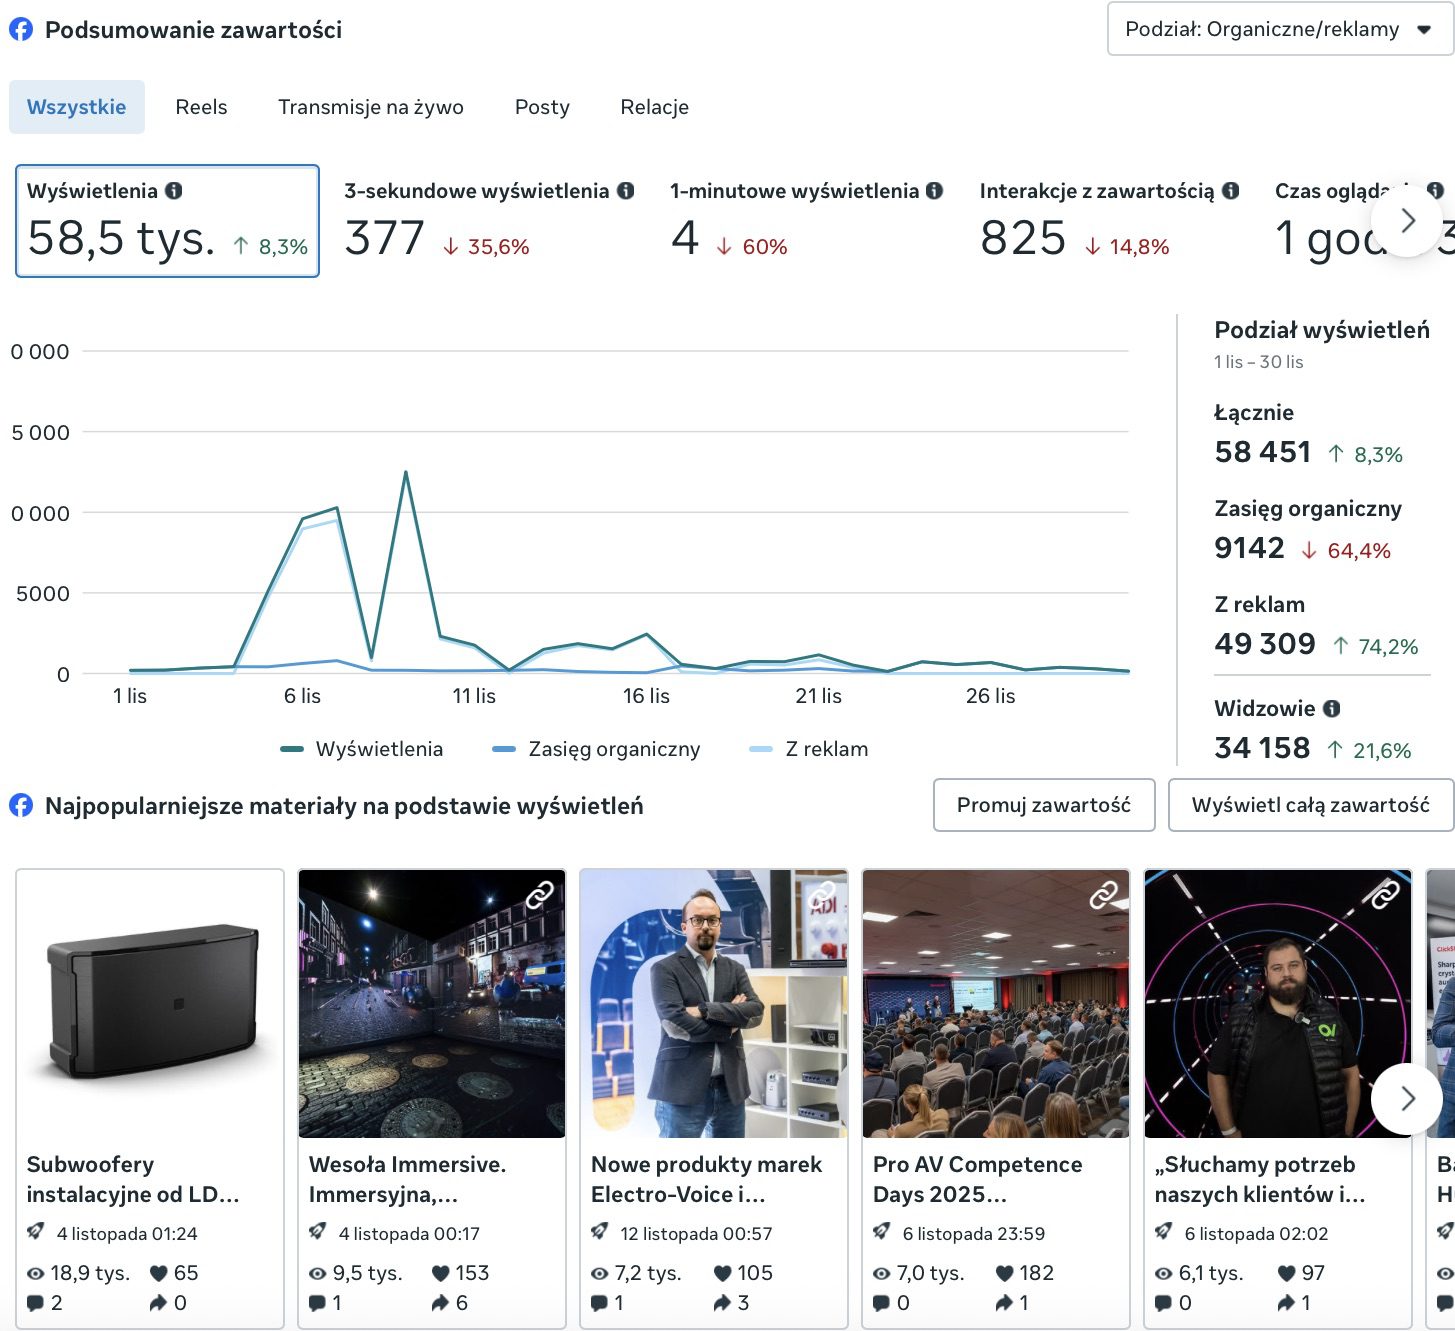Switch to the Reels tab

(201, 107)
